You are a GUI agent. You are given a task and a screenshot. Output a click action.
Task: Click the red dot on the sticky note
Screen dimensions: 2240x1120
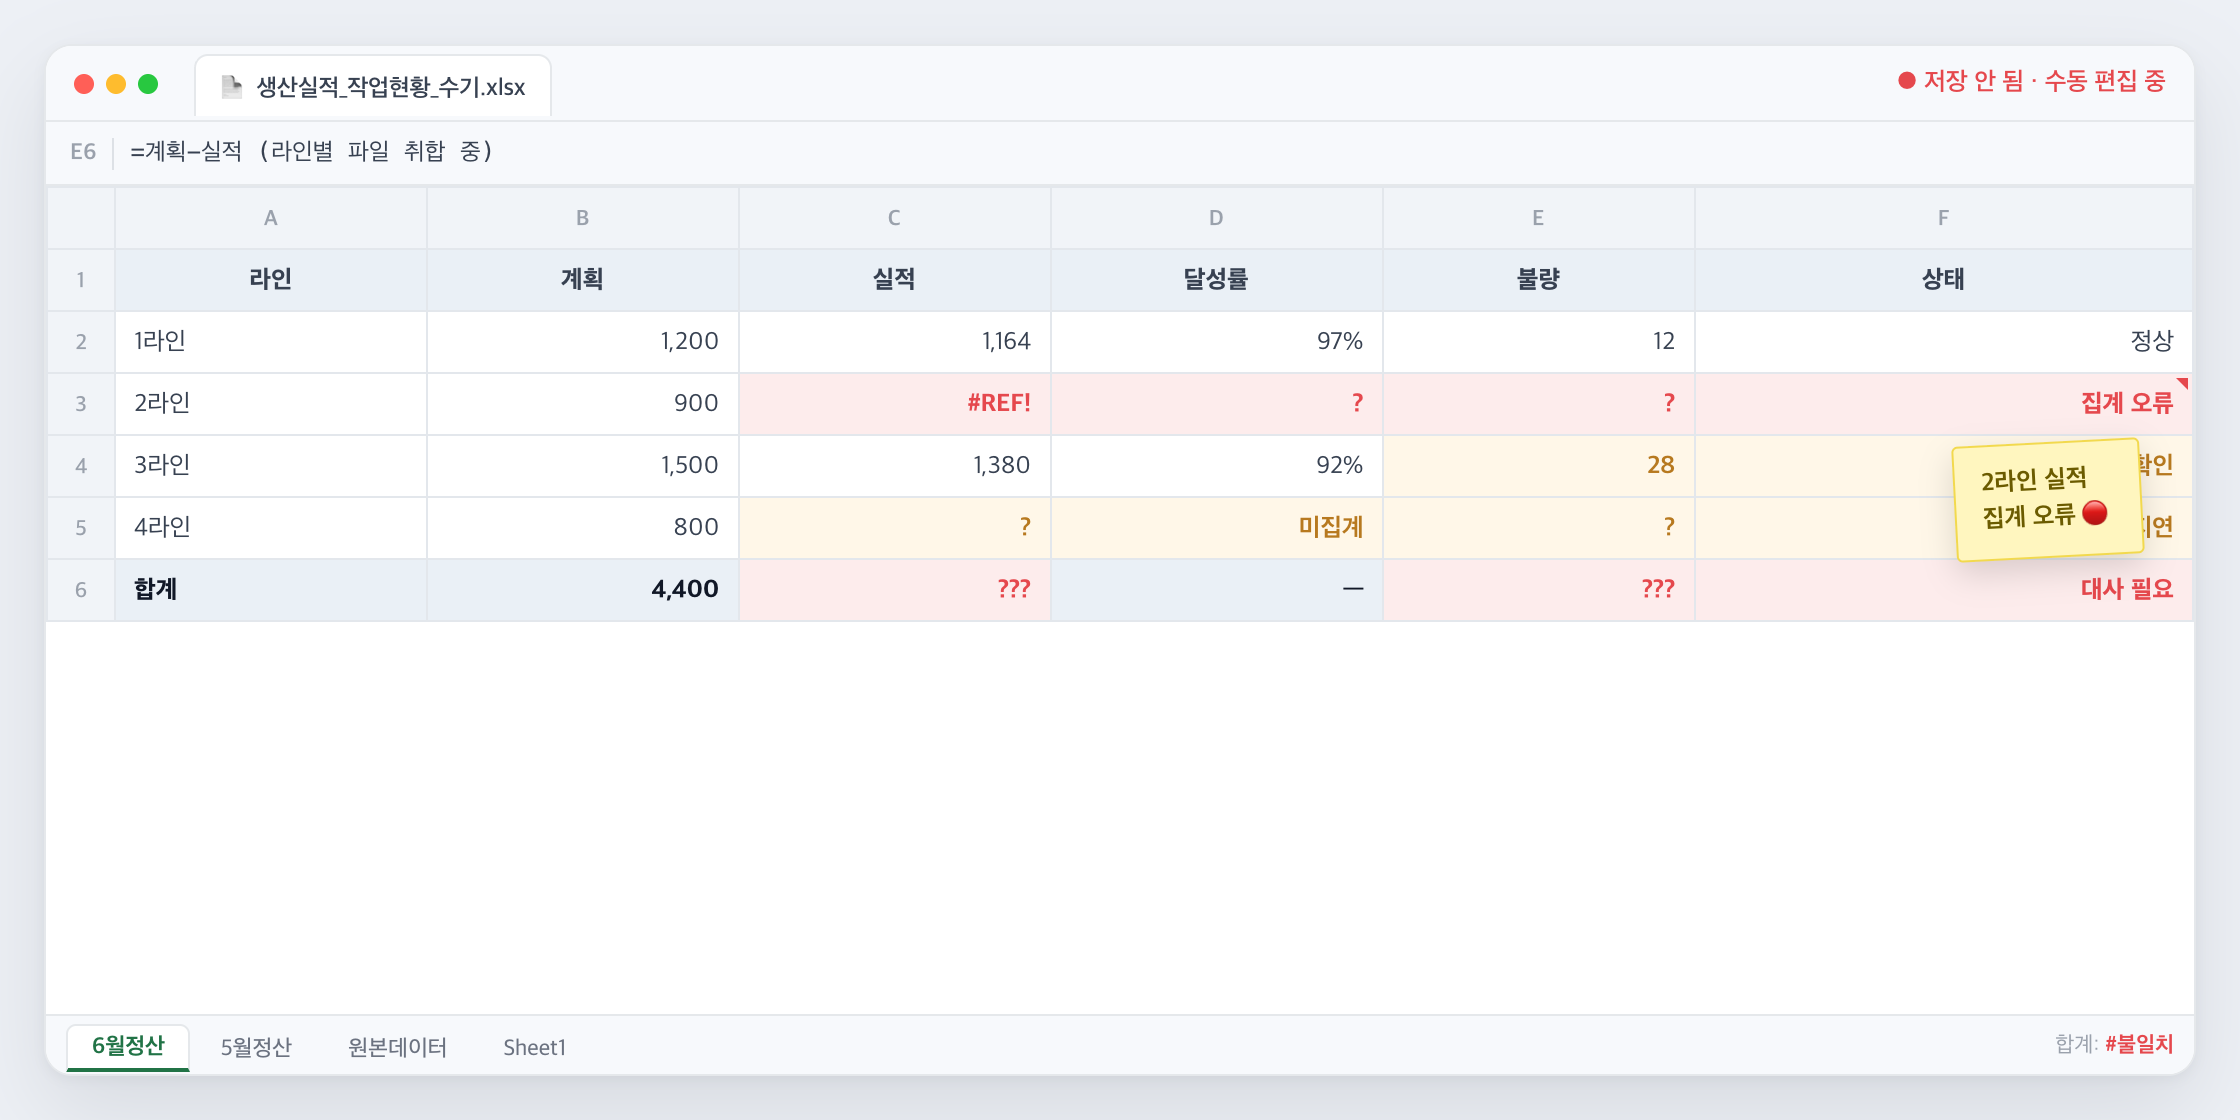2095,513
